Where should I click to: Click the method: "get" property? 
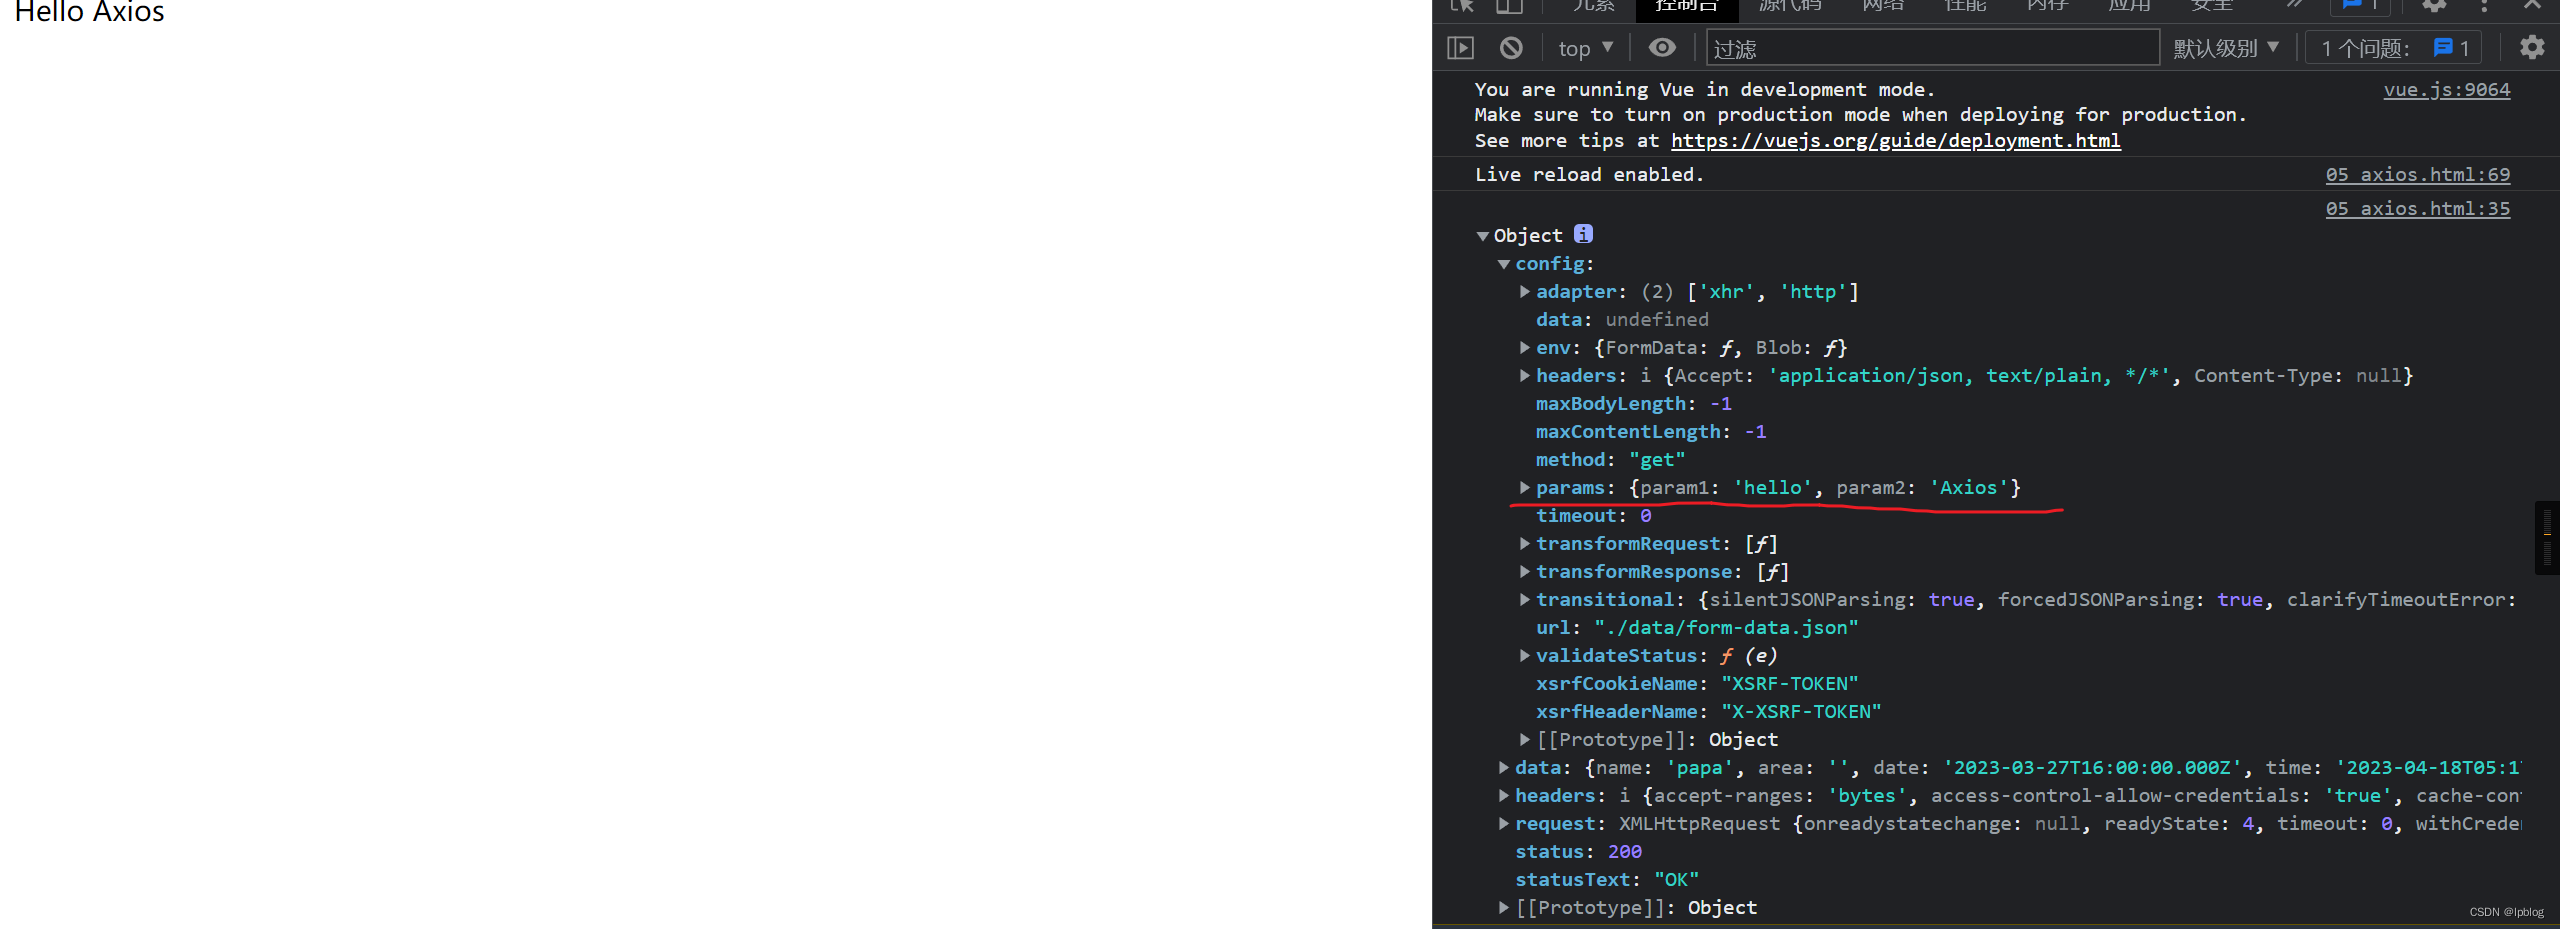pos(1610,459)
